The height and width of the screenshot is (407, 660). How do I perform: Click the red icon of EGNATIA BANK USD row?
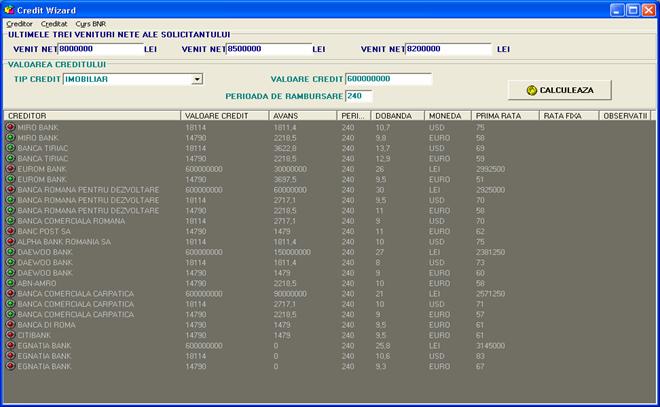pos(11,355)
